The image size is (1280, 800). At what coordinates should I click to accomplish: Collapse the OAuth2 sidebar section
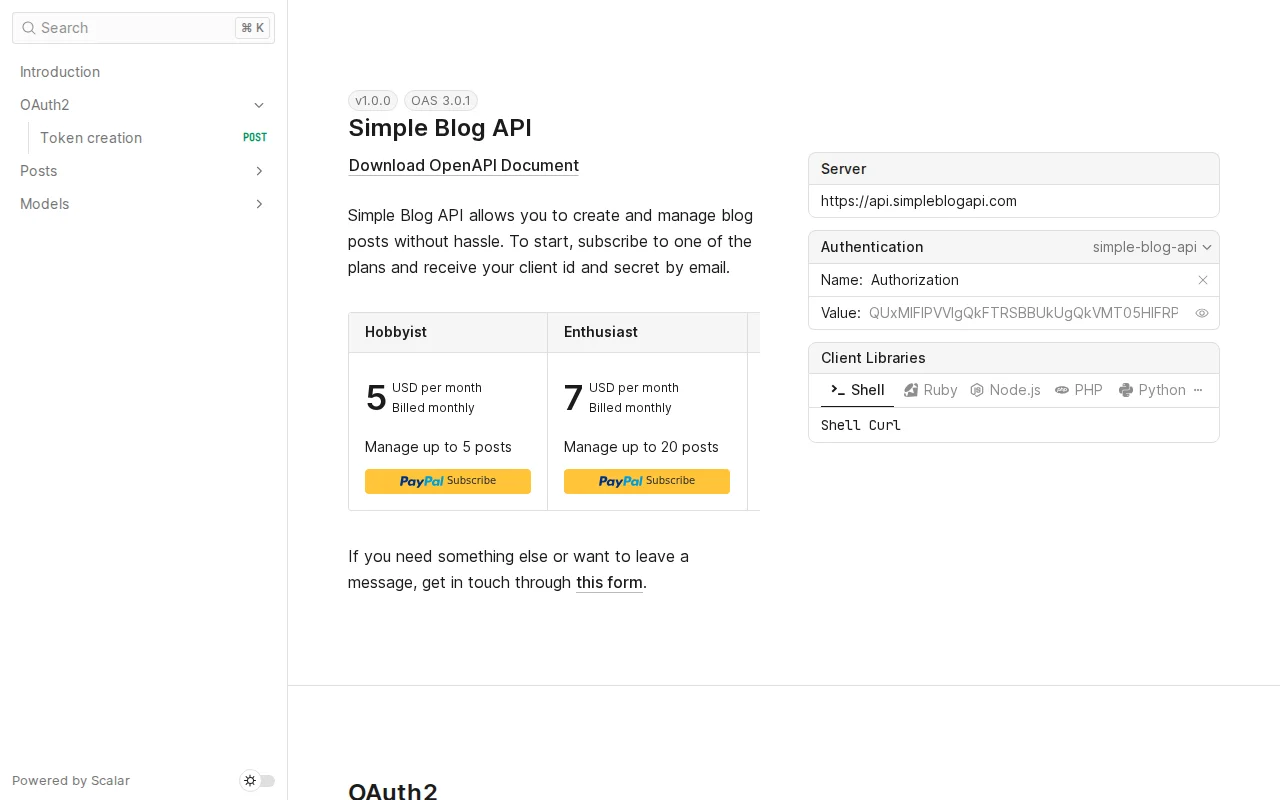tap(259, 105)
